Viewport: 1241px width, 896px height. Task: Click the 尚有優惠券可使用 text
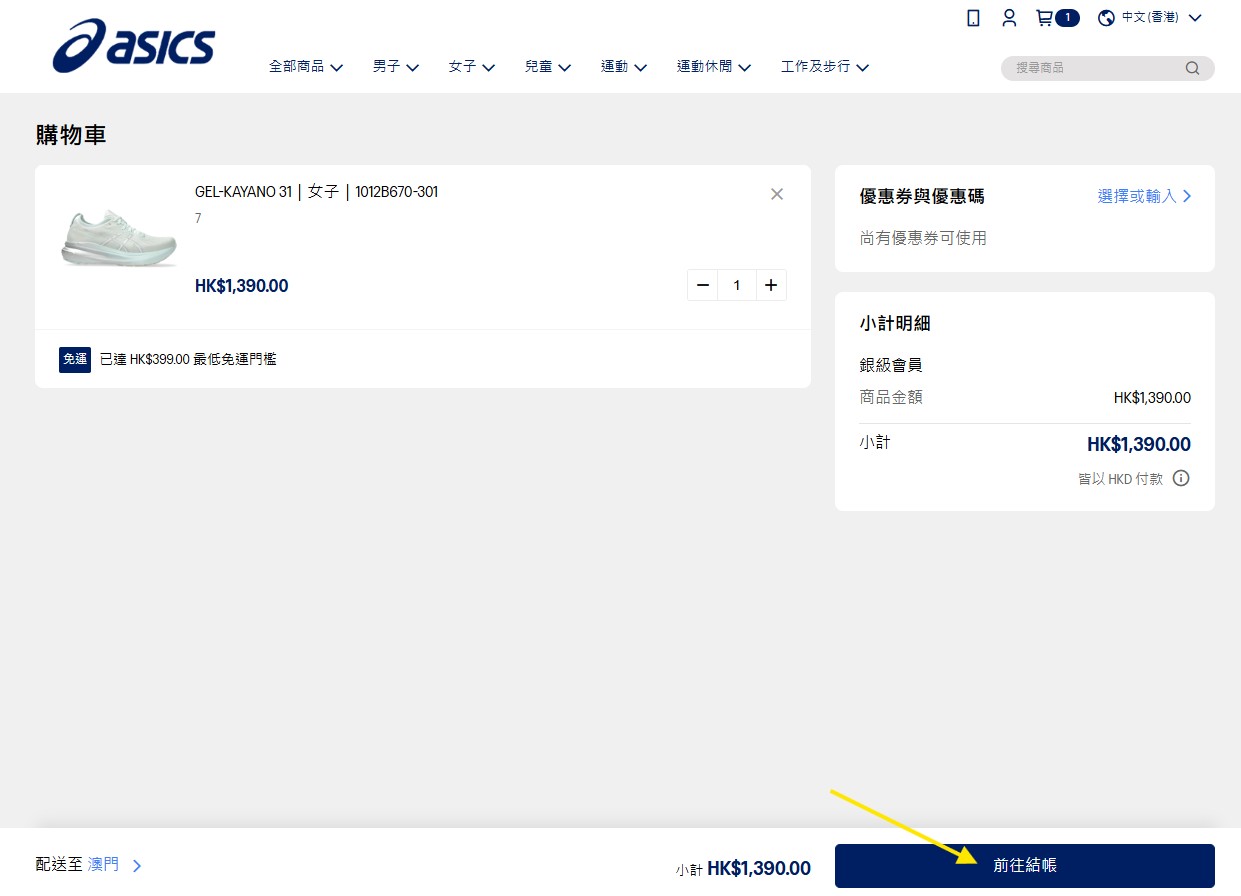(x=923, y=238)
